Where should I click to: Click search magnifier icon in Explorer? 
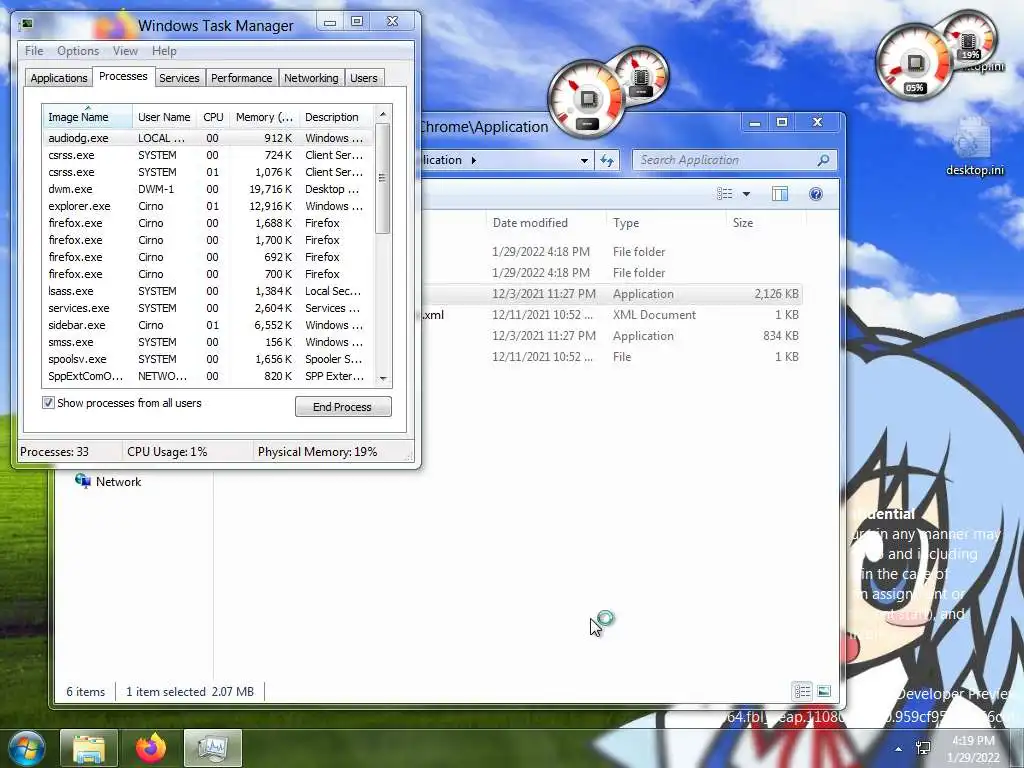824,160
